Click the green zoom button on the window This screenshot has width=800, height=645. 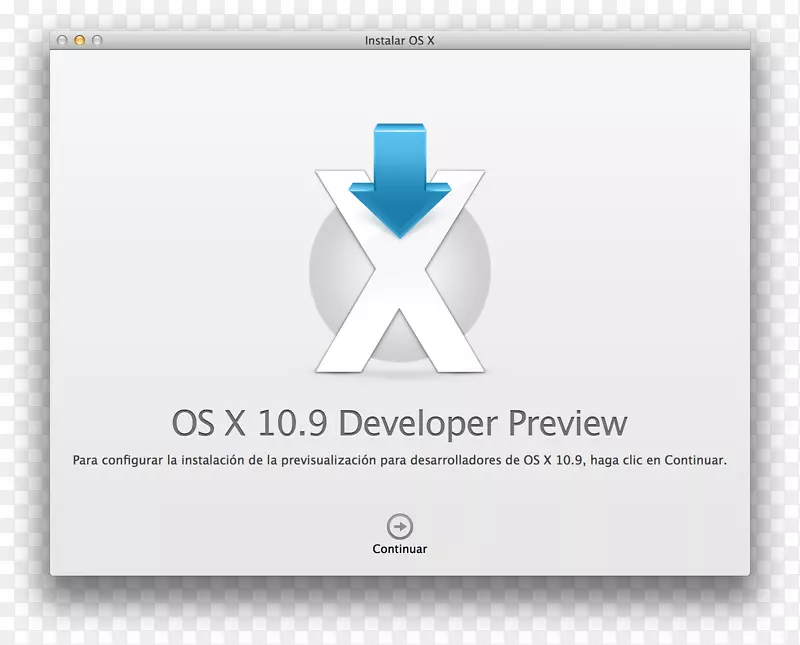click(x=96, y=42)
